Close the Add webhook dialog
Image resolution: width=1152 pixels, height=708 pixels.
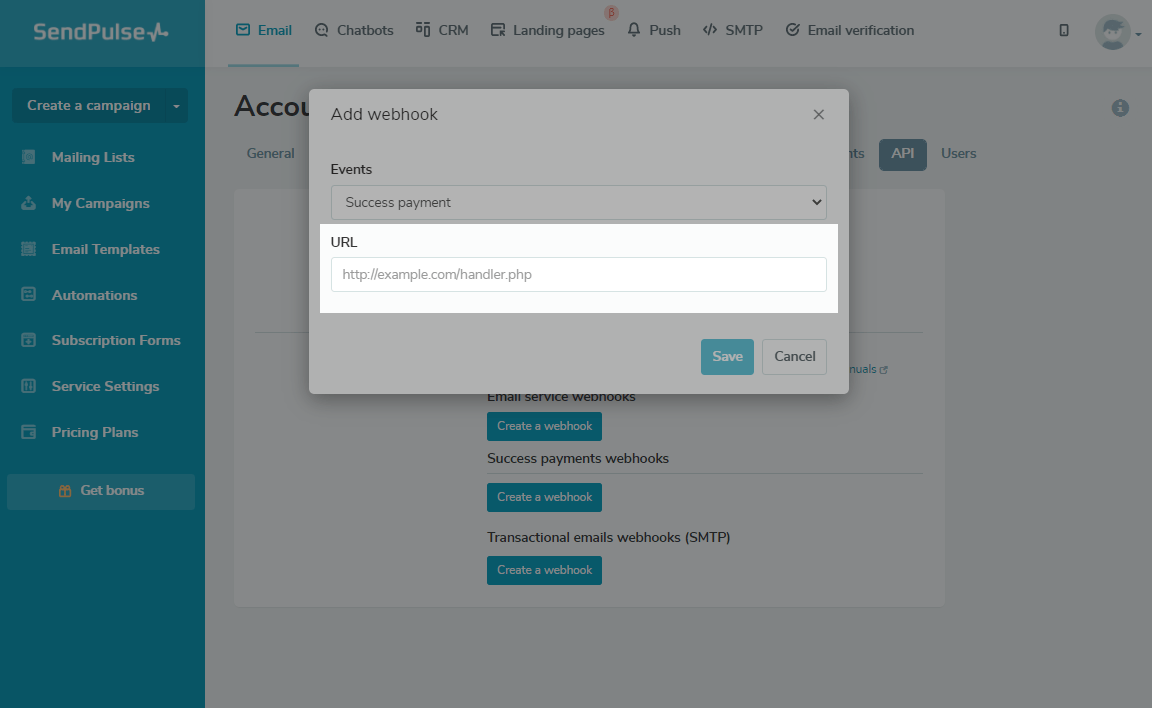[x=819, y=114]
